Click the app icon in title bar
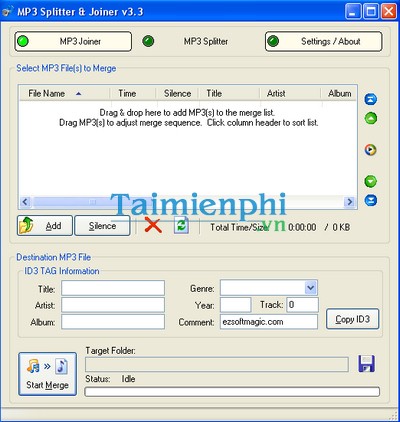 (x=7, y=12)
